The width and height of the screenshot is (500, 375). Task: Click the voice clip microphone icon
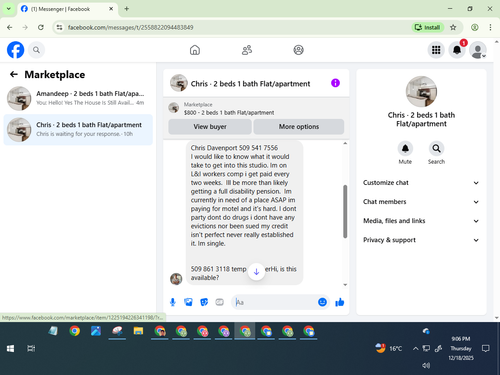click(x=173, y=302)
